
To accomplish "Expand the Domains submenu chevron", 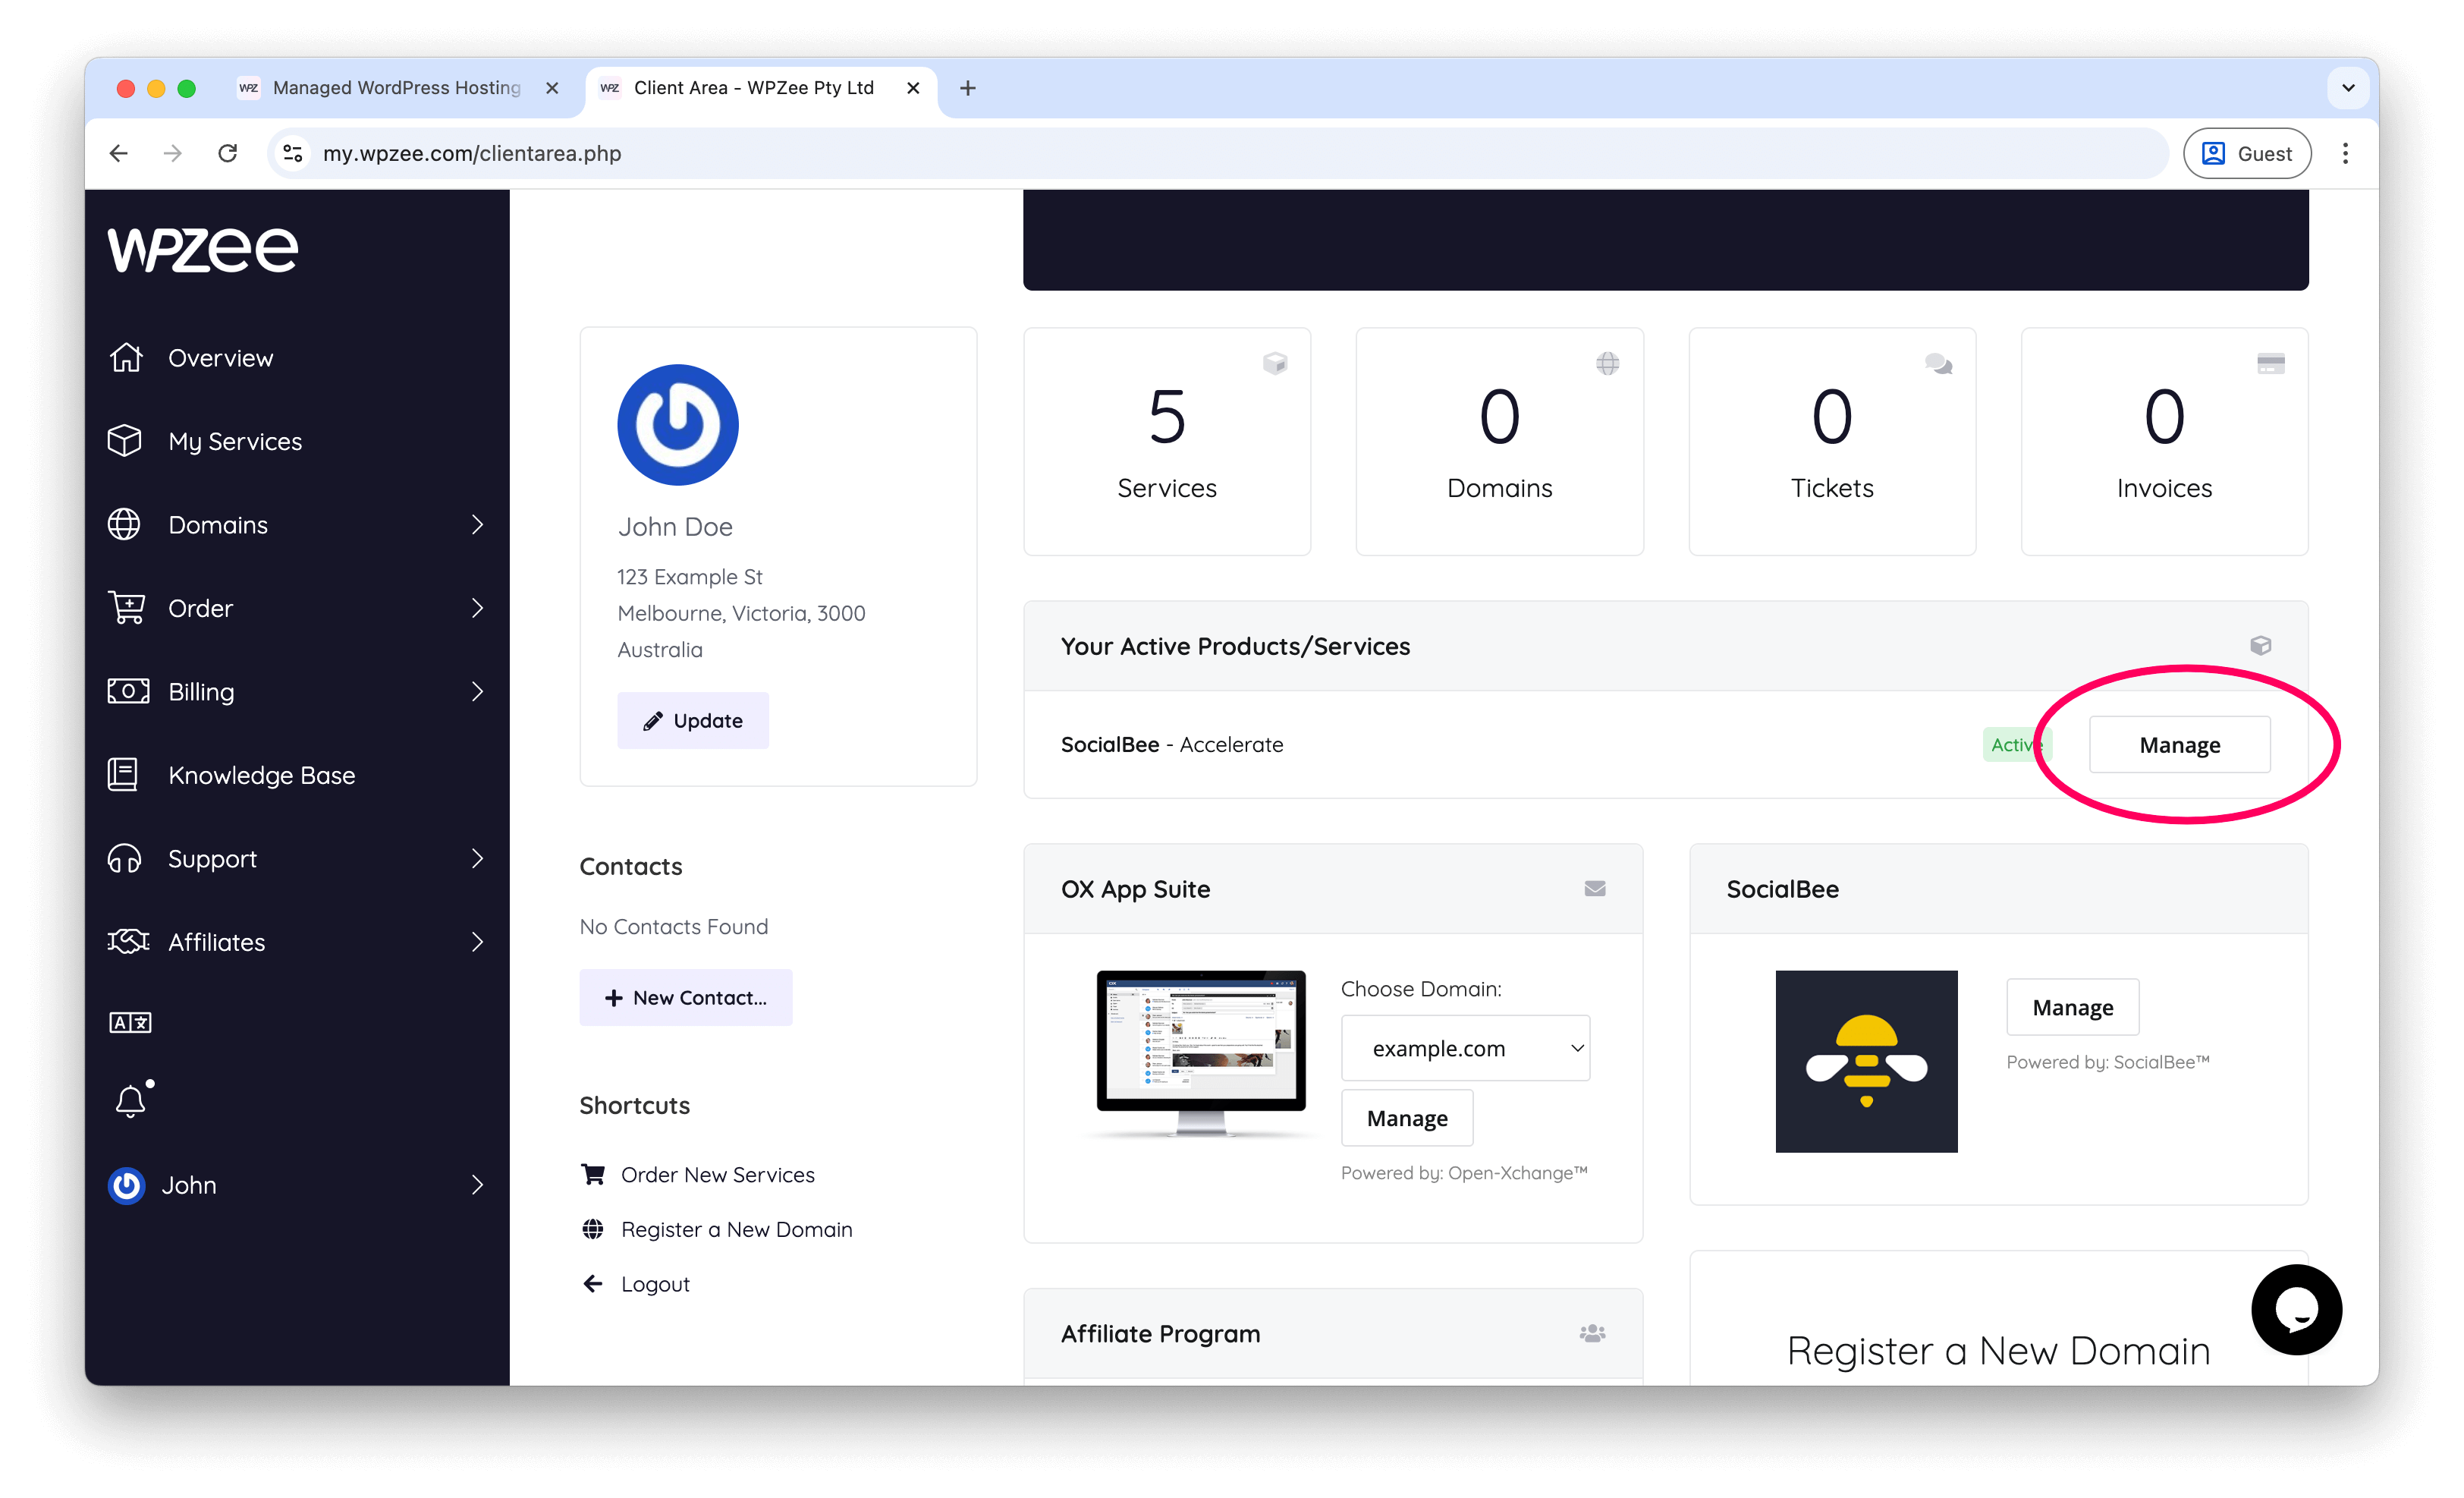I will point(477,525).
